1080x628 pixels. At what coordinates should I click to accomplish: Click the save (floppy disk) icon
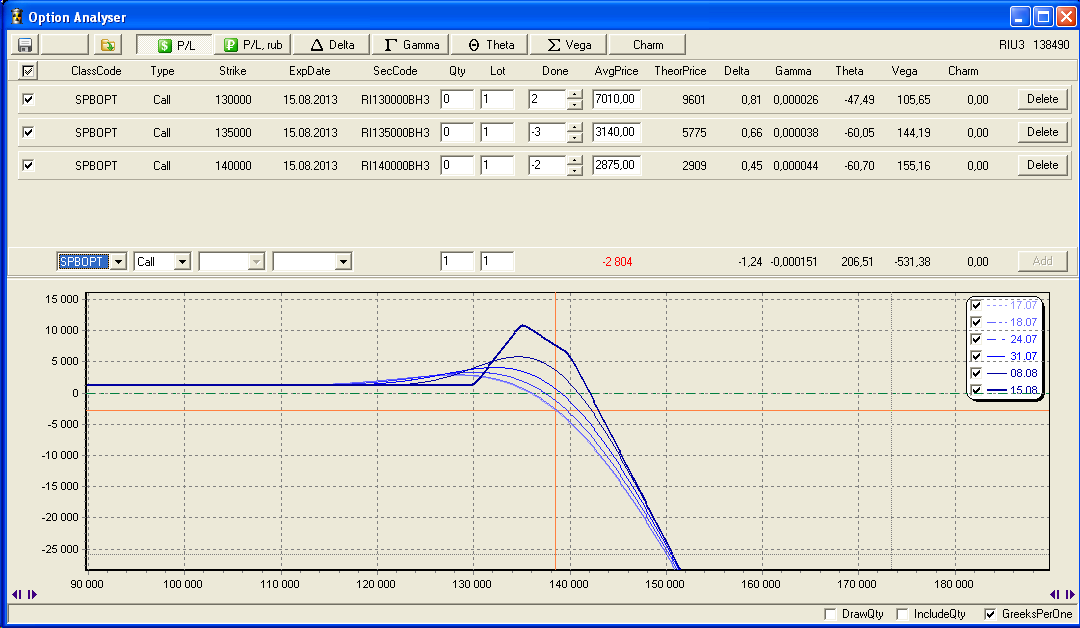pyautogui.click(x=25, y=45)
